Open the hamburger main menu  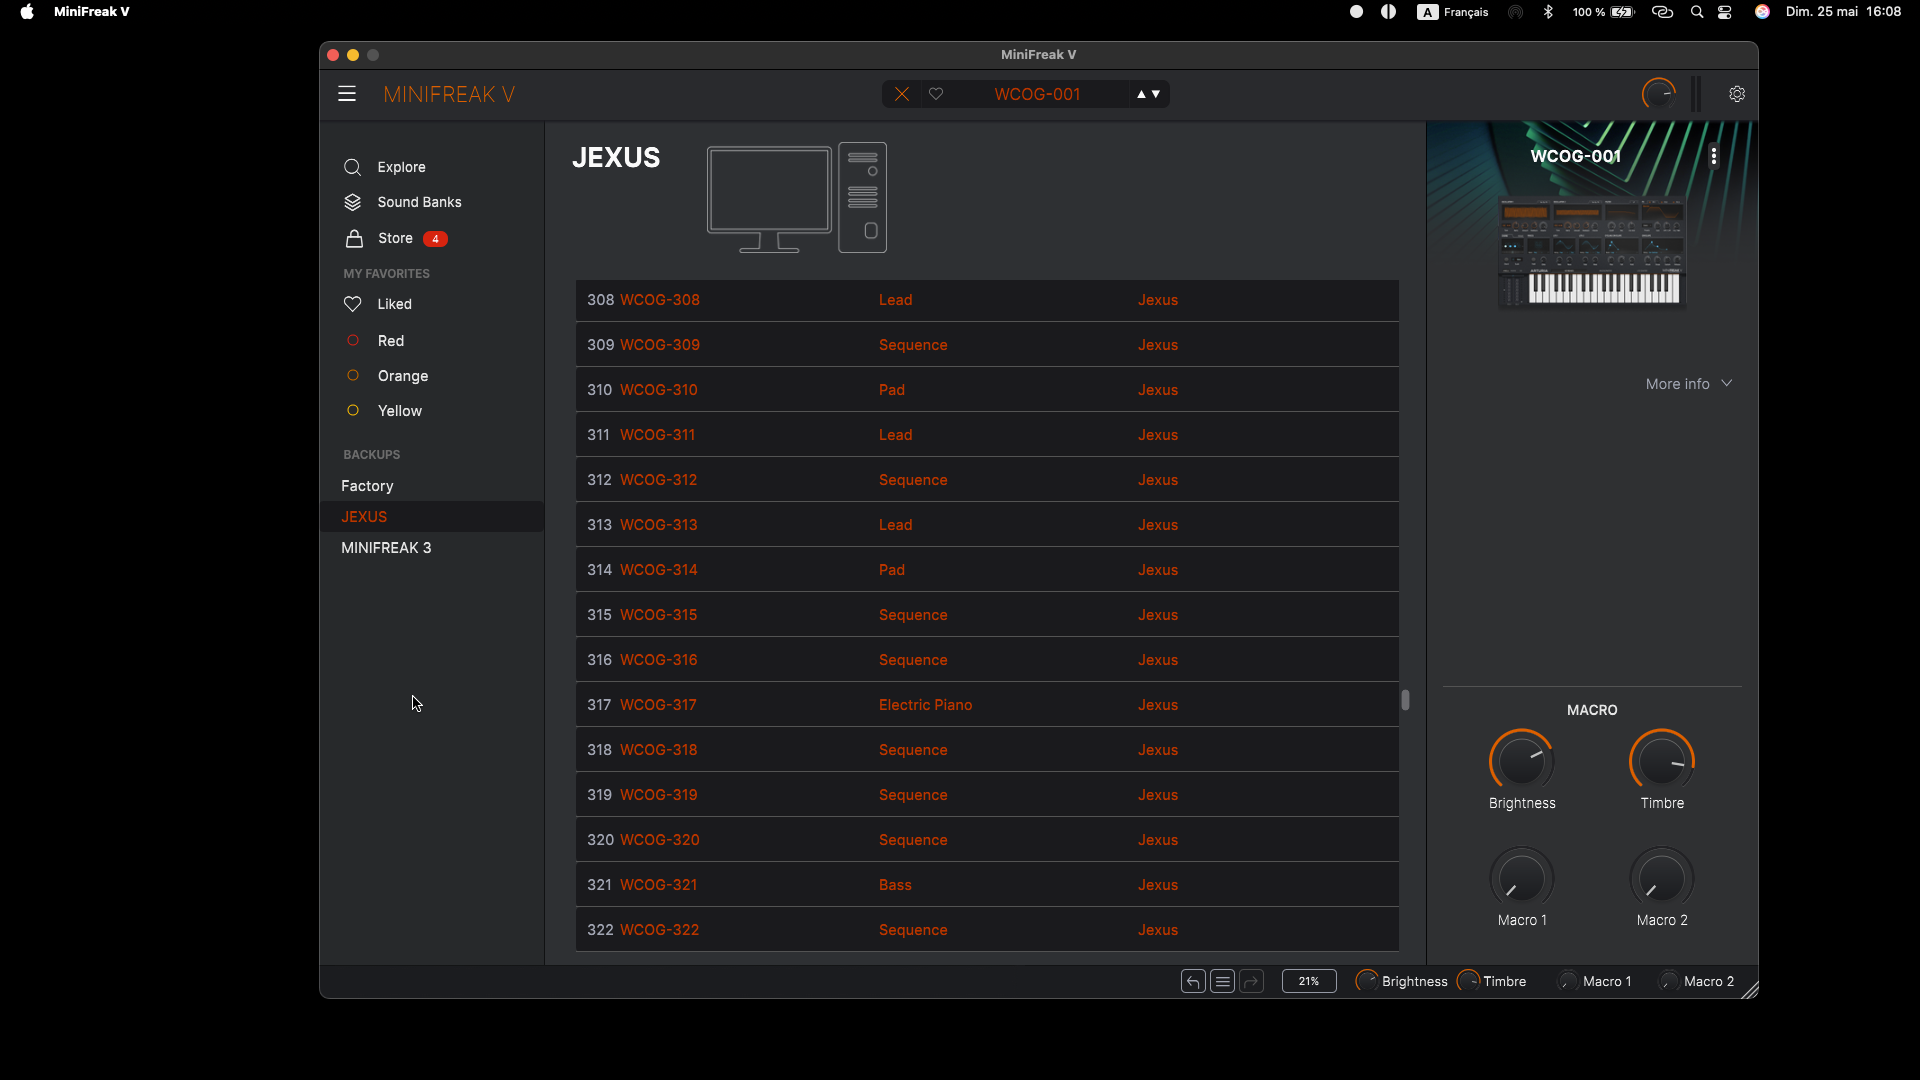(x=347, y=94)
